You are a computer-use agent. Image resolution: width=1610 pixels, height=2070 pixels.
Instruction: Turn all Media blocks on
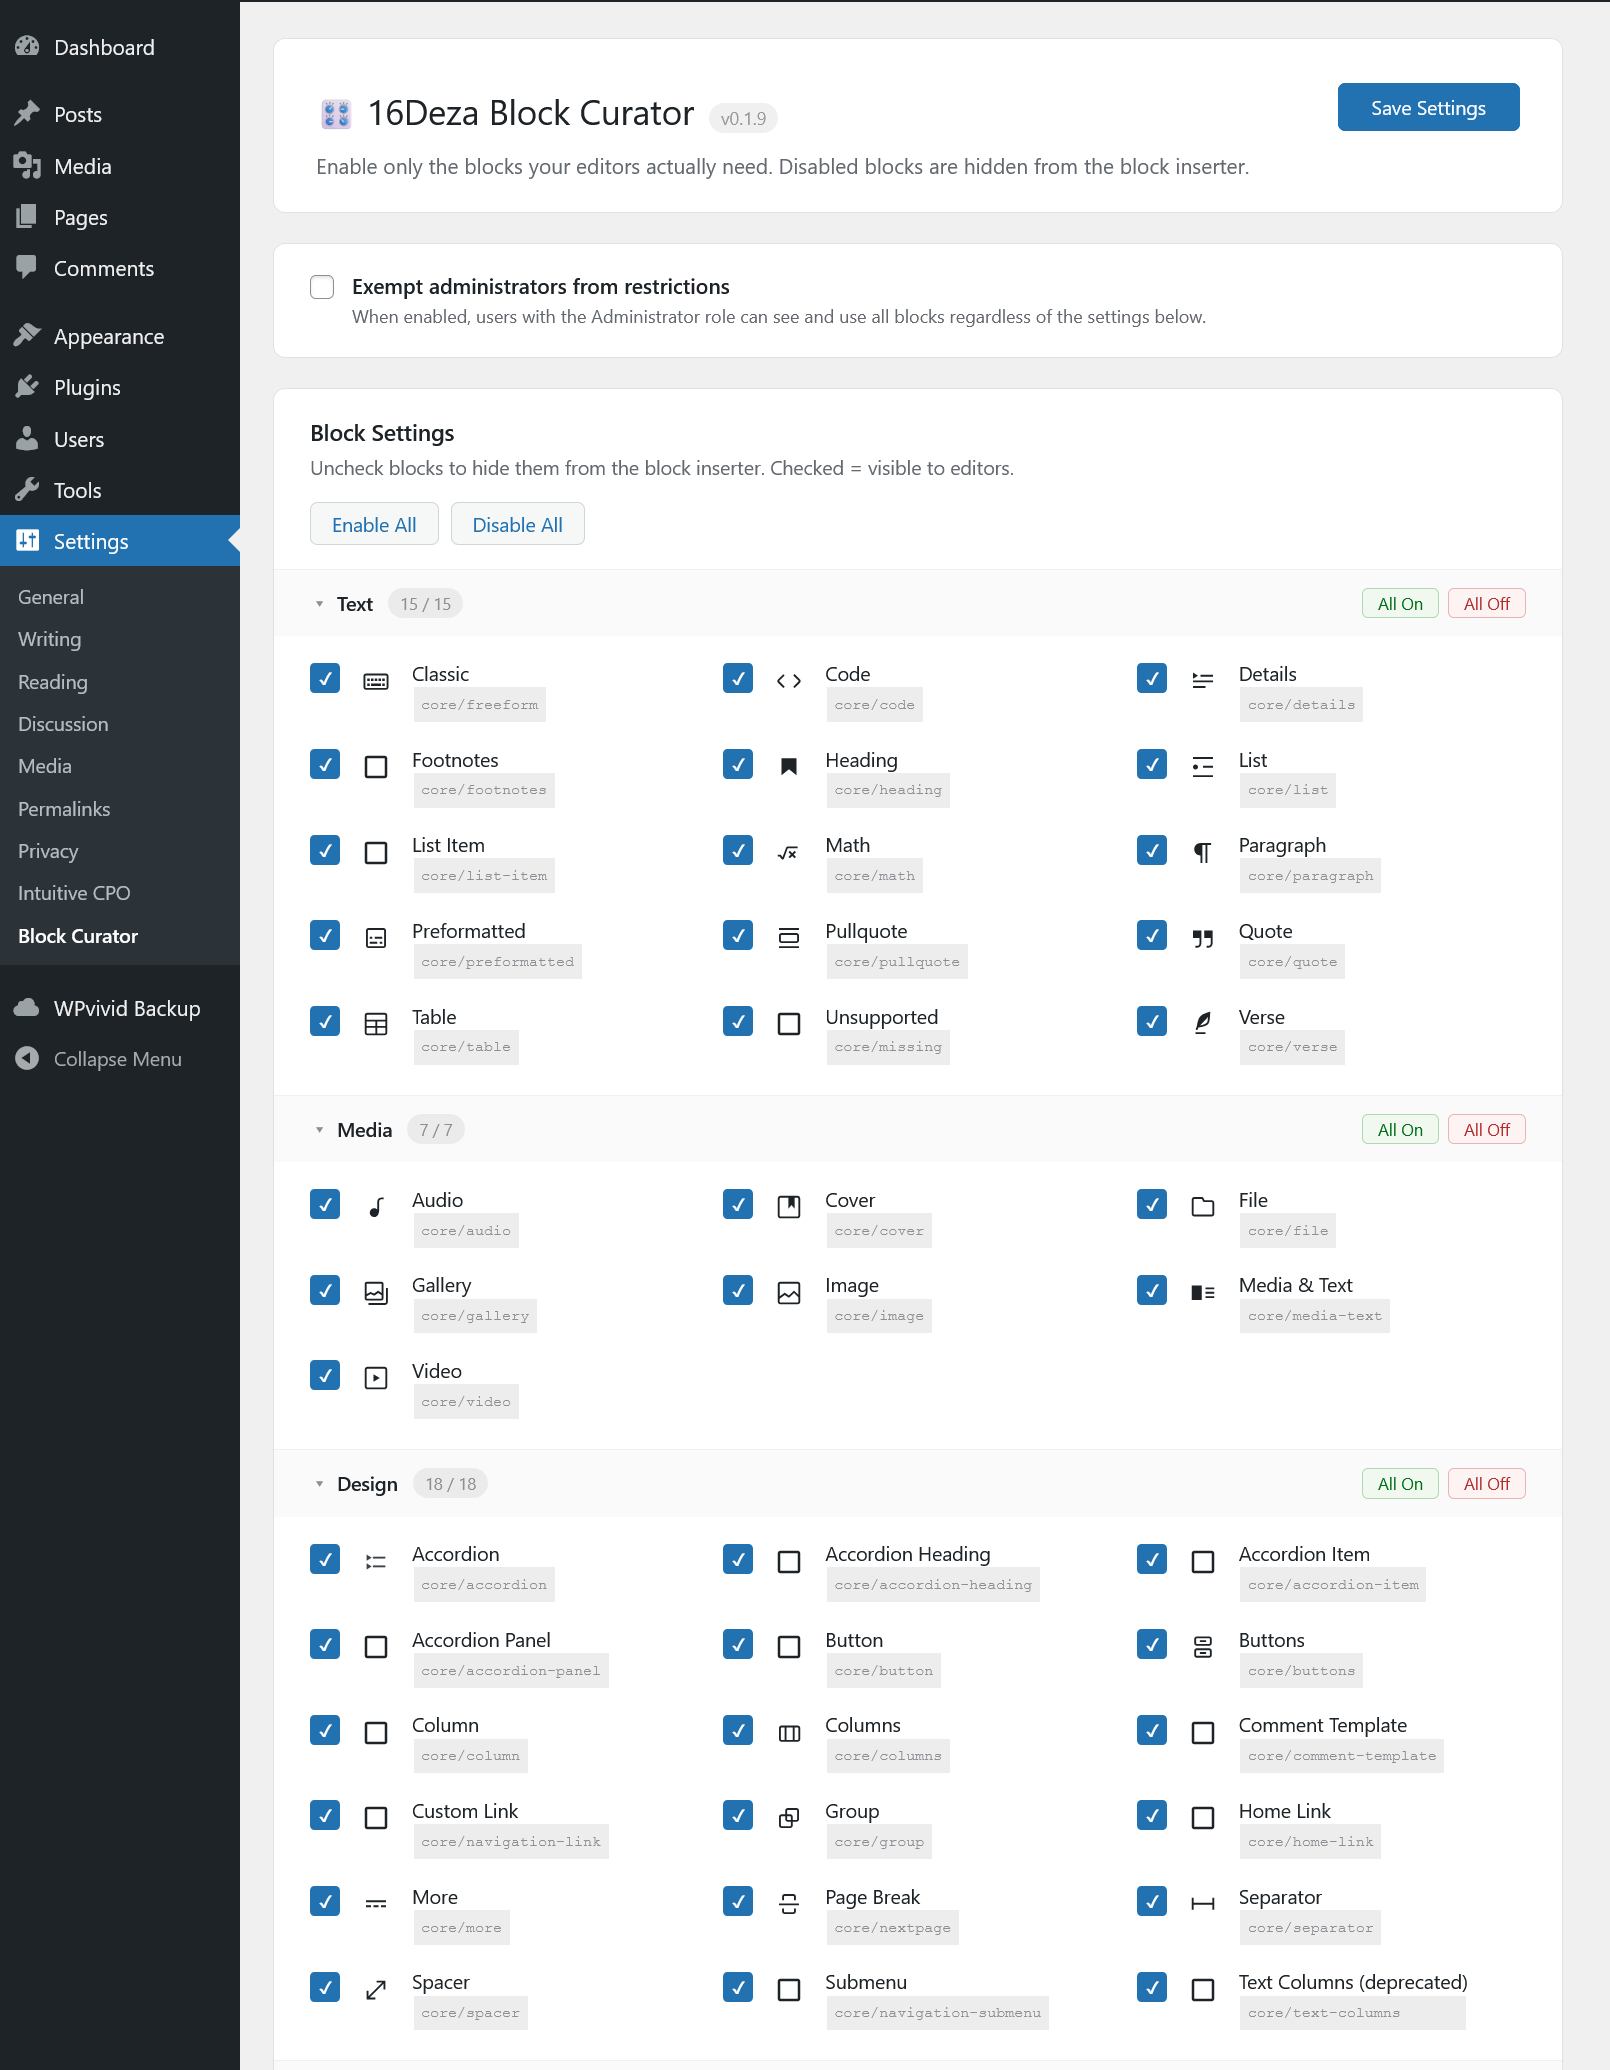point(1400,1130)
